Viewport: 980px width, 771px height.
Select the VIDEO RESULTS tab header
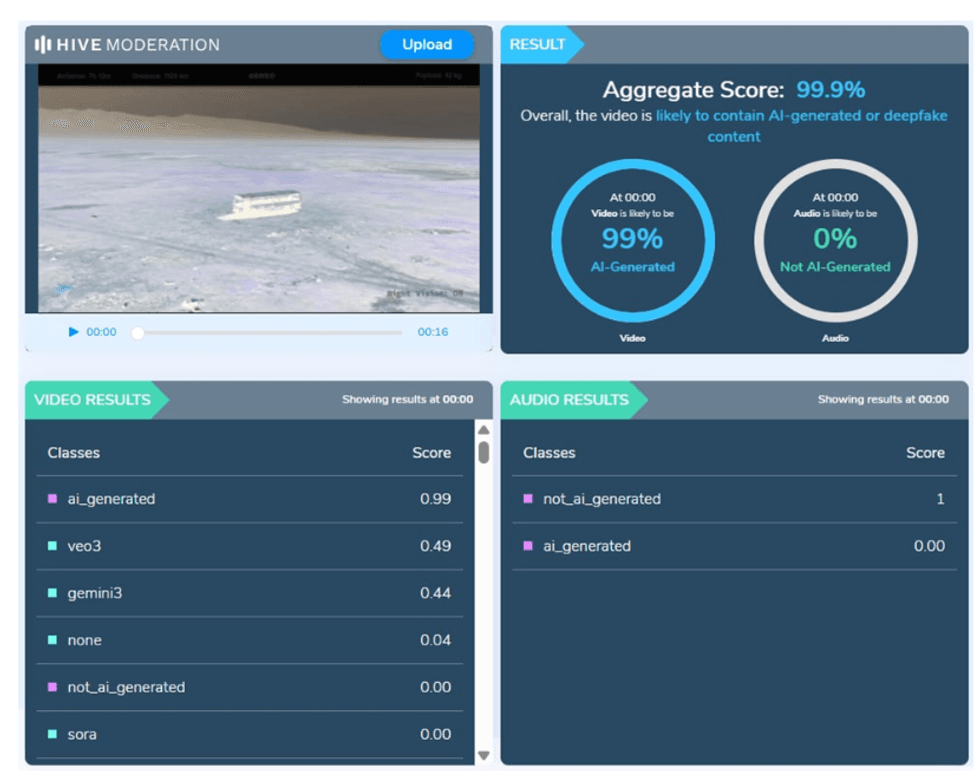(92, 400)
